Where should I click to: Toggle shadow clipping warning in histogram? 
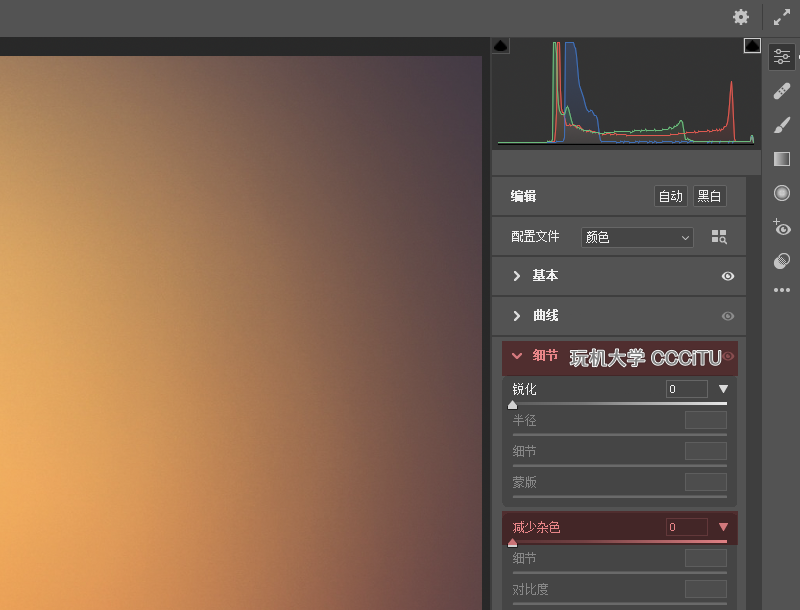coord(501,46)
